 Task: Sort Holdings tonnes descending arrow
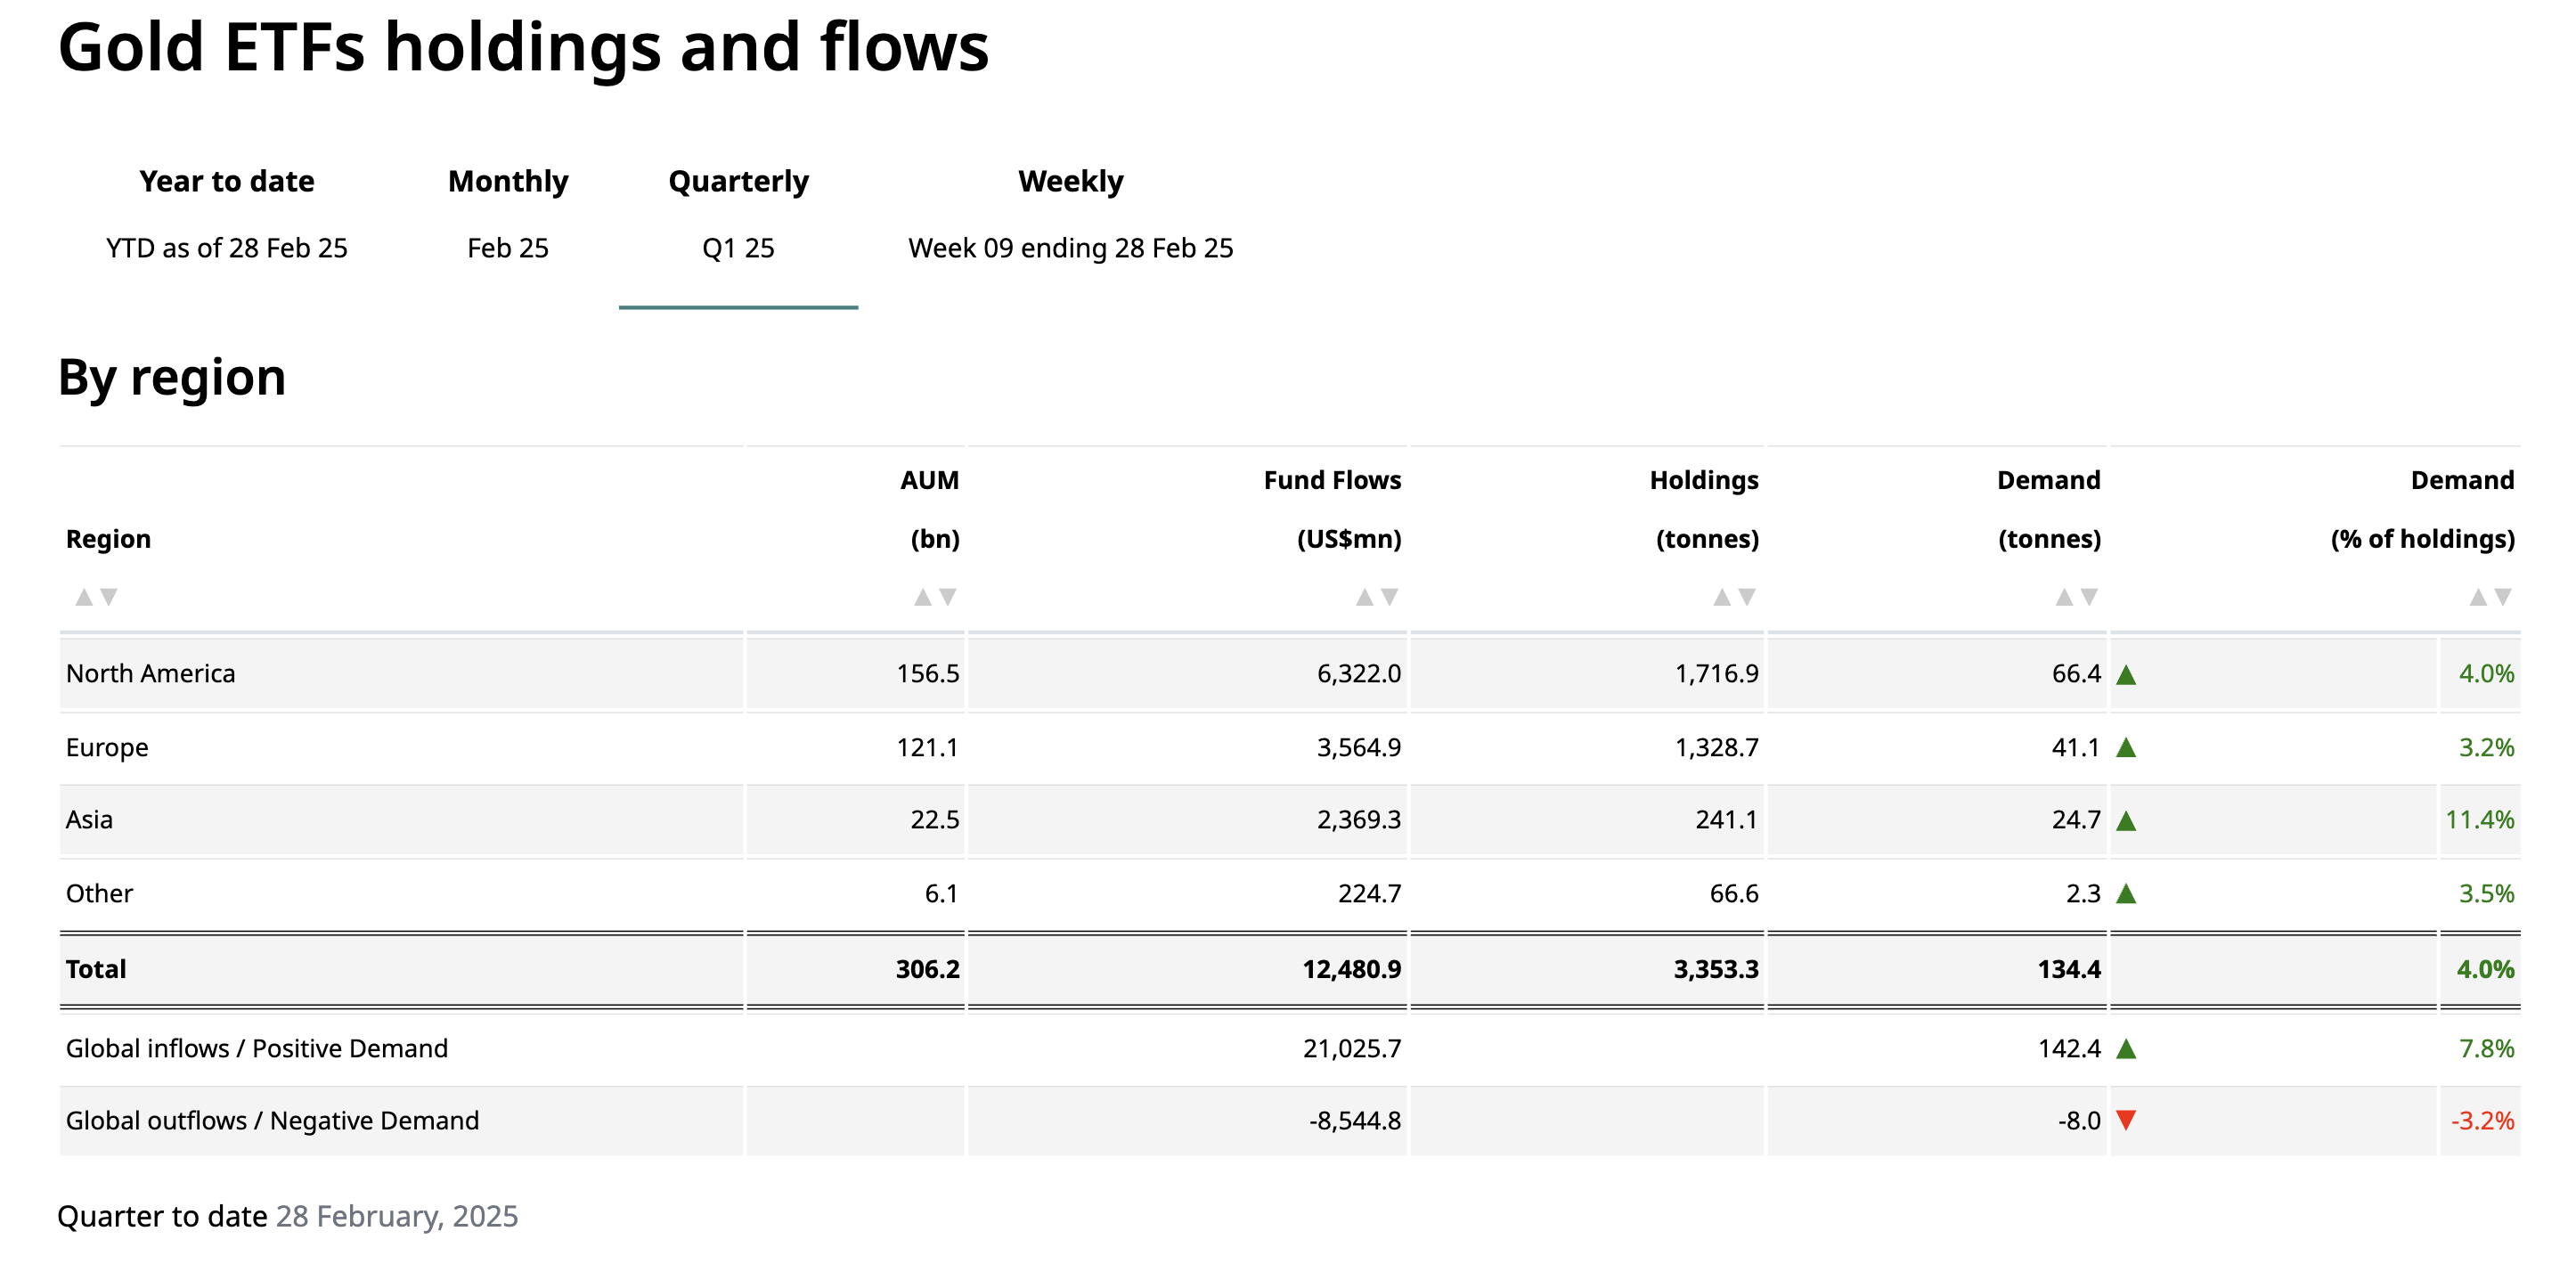[1747, 597]
